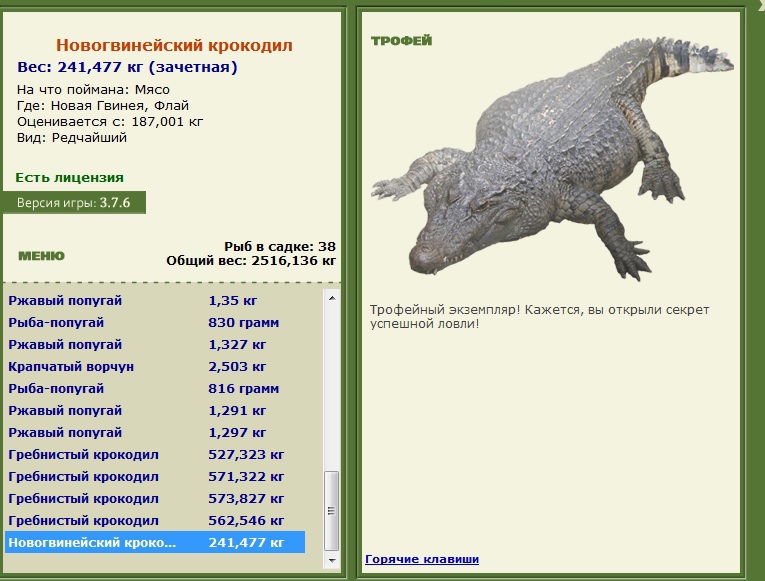Select Гребнистый крокодил 527,323 кг row
Viewport: 765px width, 581px height.
click(155, 455)
